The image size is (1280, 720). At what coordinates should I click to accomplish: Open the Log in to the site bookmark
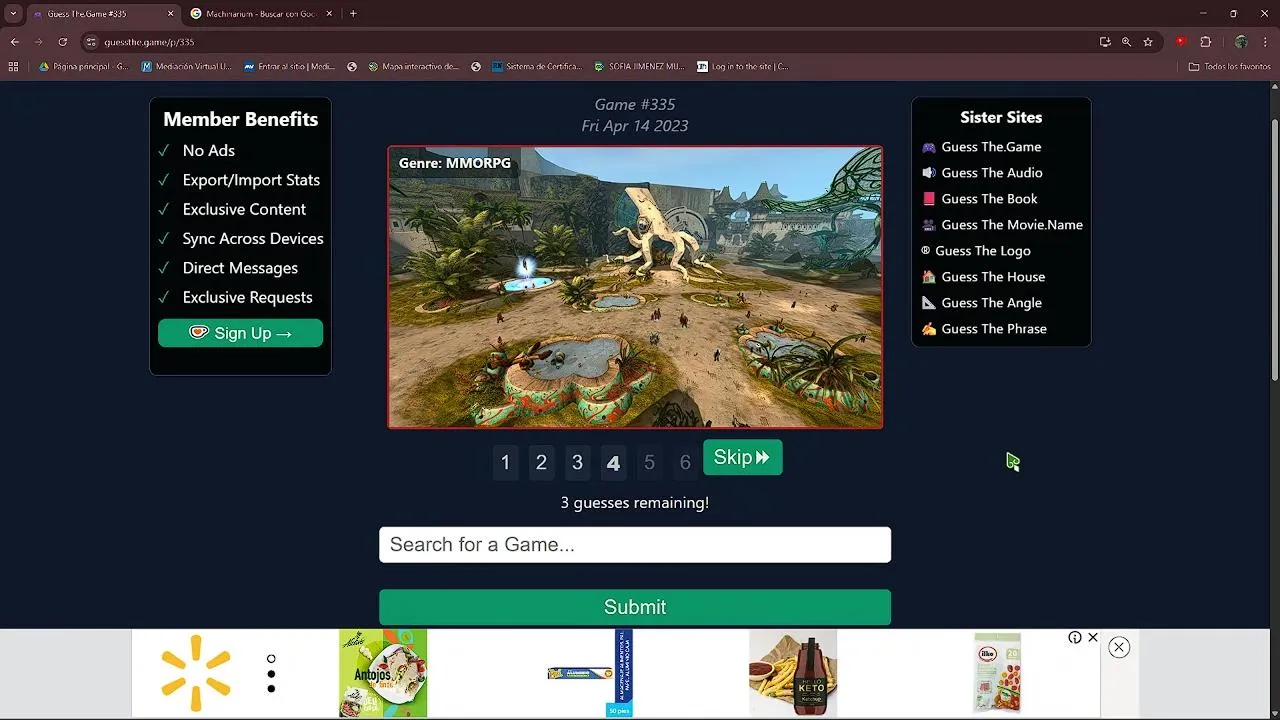743,67
